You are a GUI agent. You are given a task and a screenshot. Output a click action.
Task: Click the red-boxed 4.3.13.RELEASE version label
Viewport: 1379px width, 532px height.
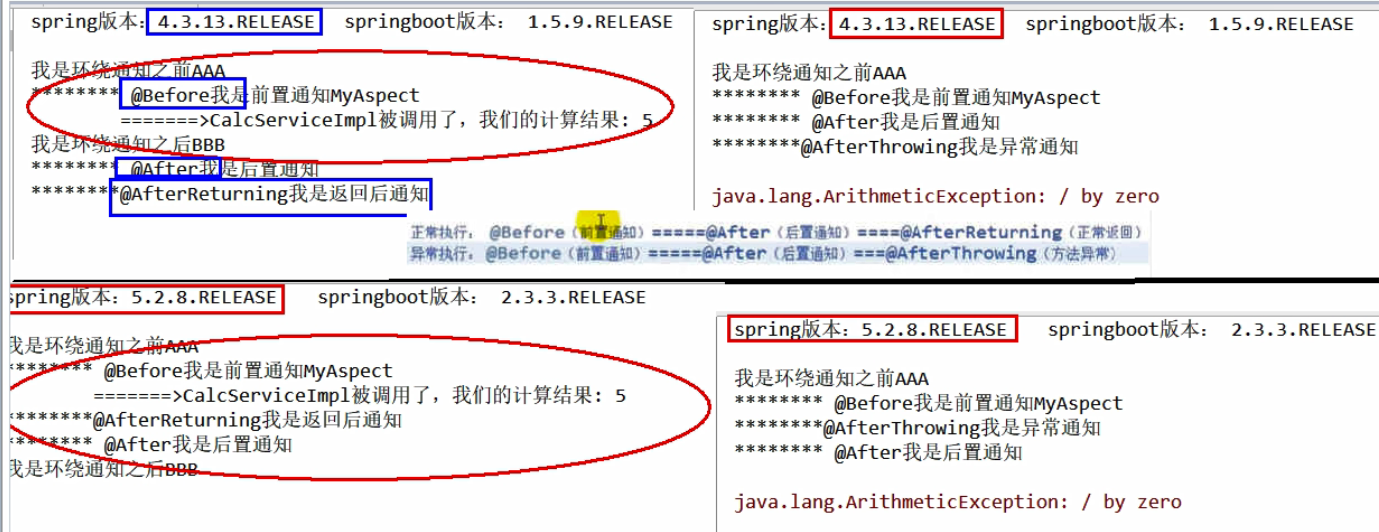916,24
